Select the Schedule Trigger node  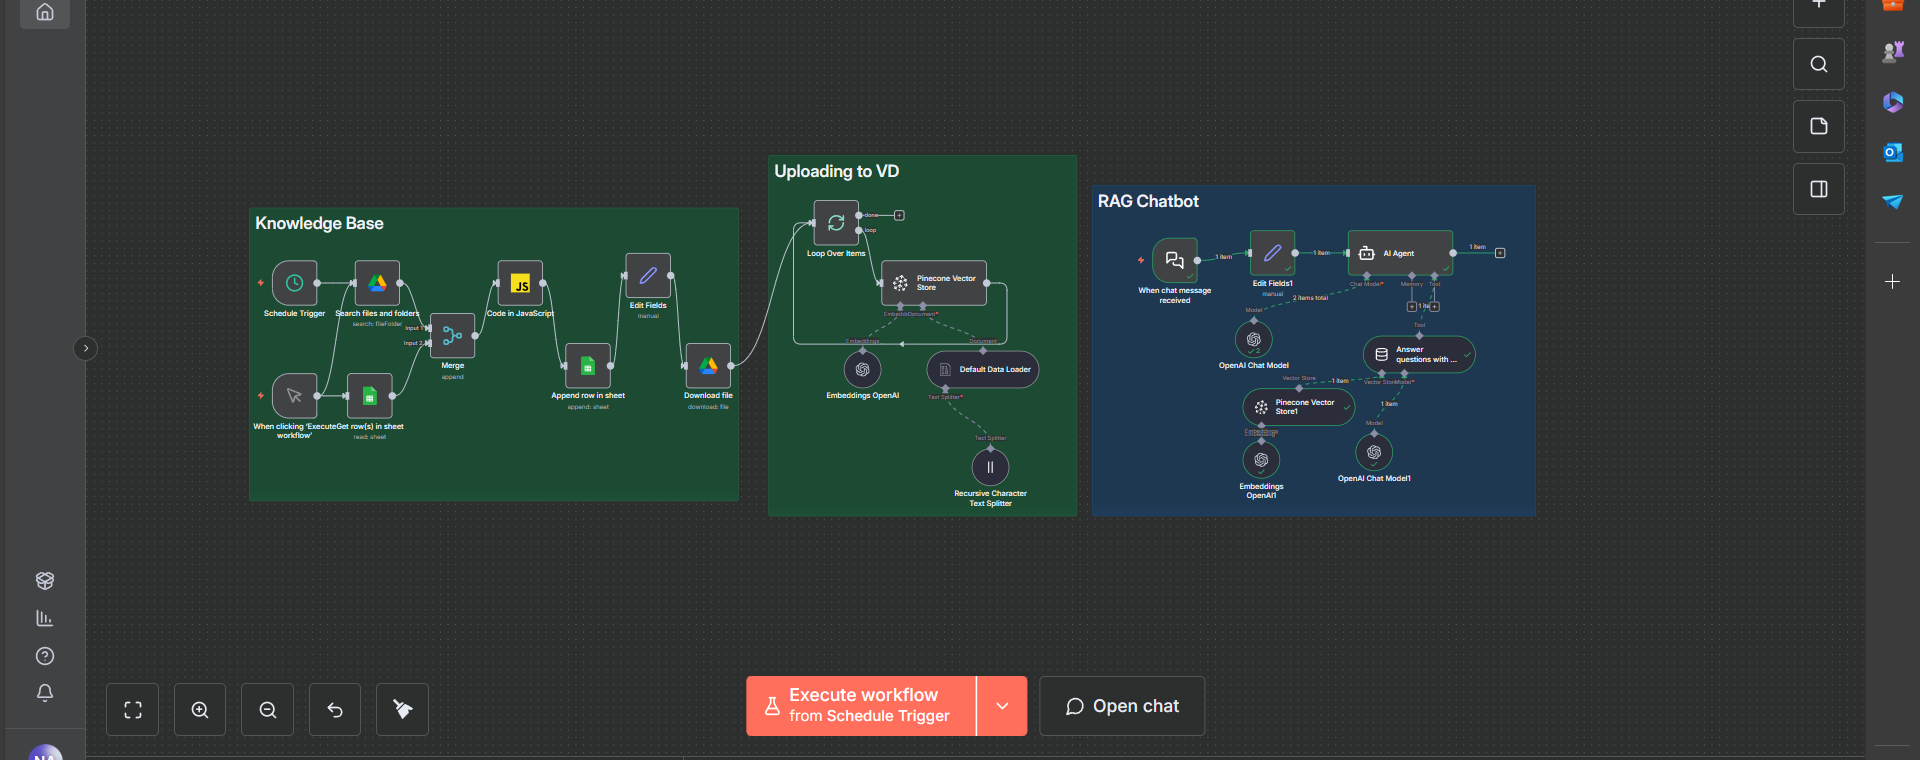coord(295,283)
